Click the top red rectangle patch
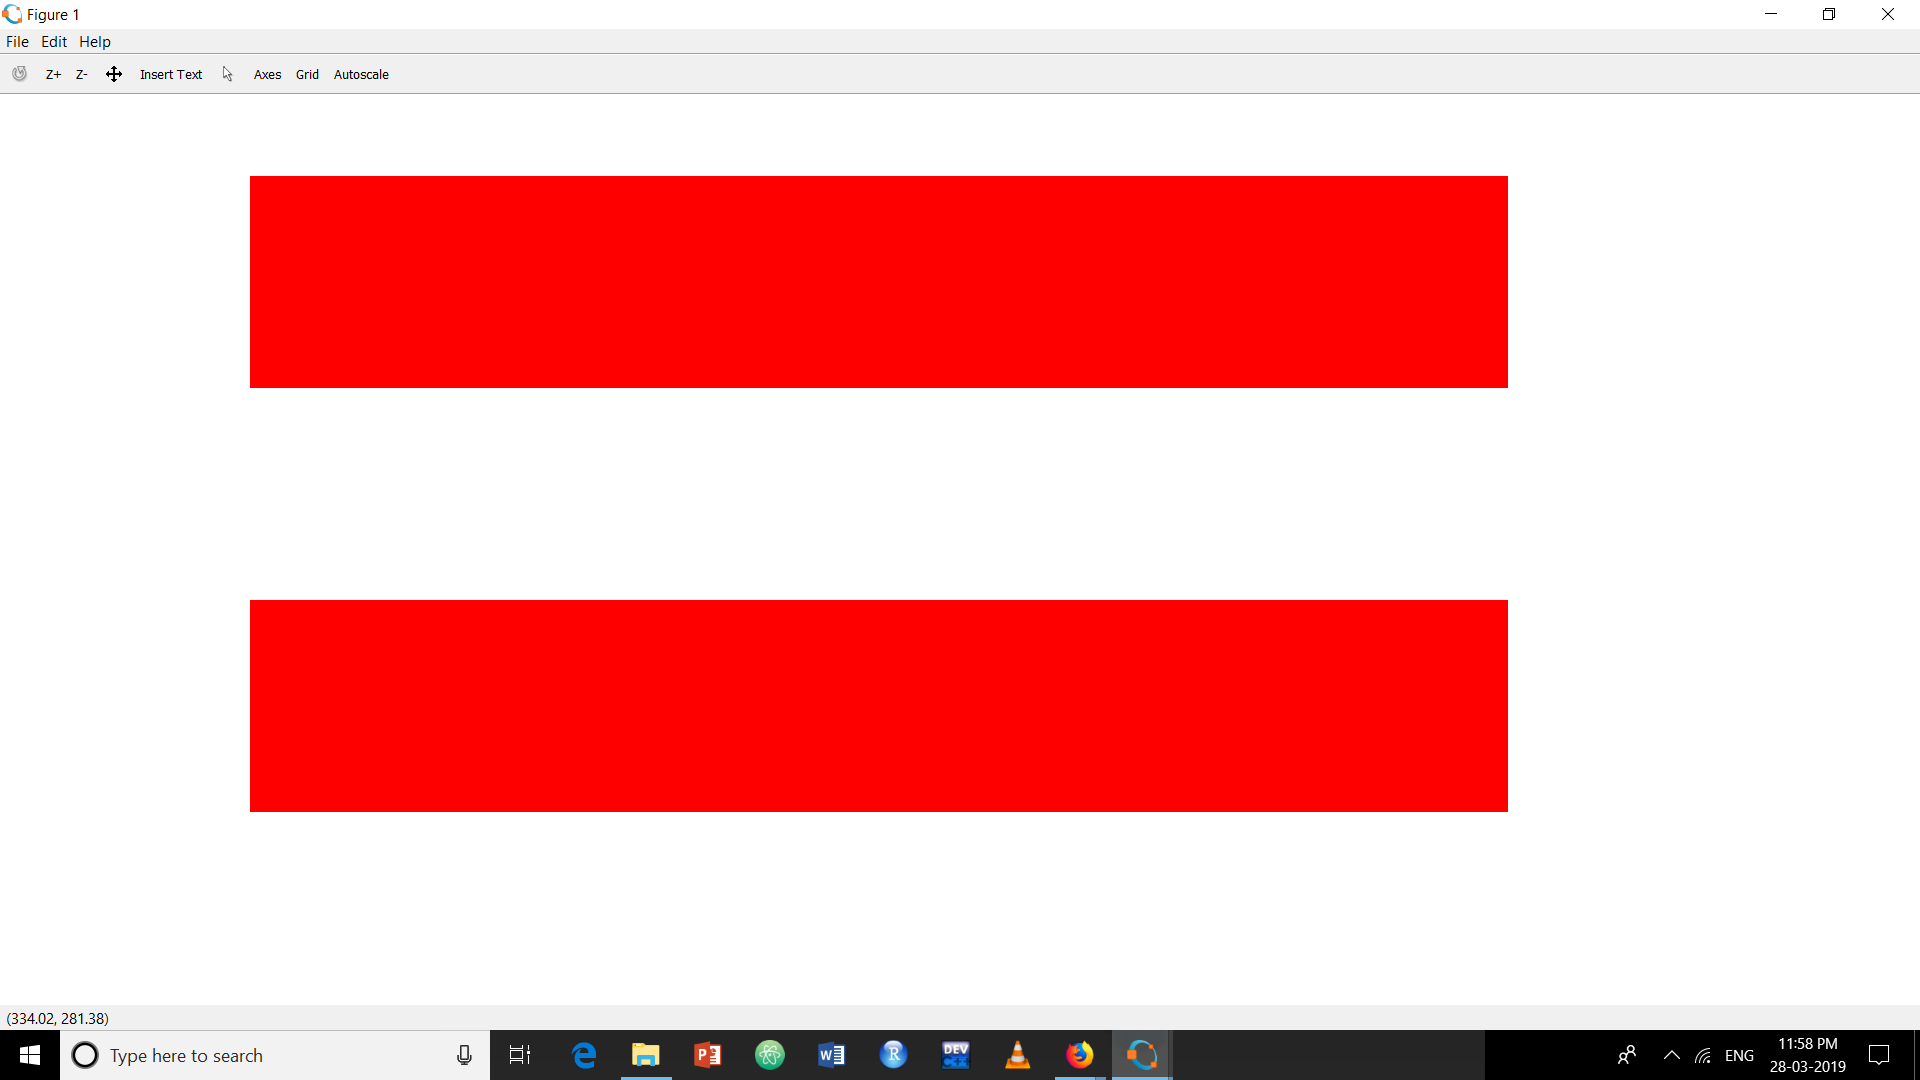1920x1080 pixels. coord(877,281)
